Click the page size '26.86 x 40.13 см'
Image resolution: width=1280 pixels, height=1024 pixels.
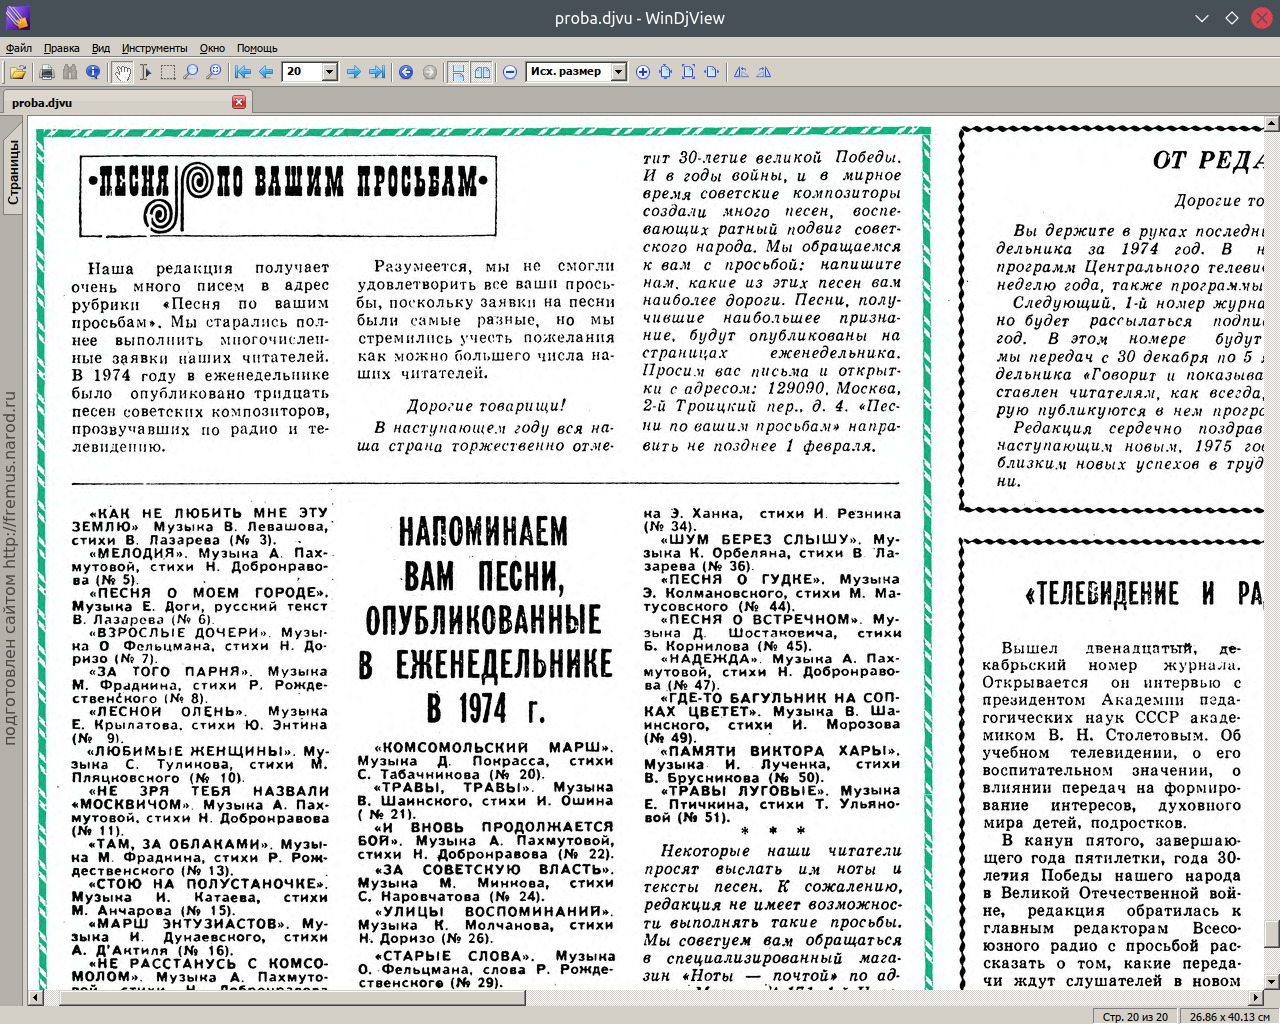[1230, 1016]
